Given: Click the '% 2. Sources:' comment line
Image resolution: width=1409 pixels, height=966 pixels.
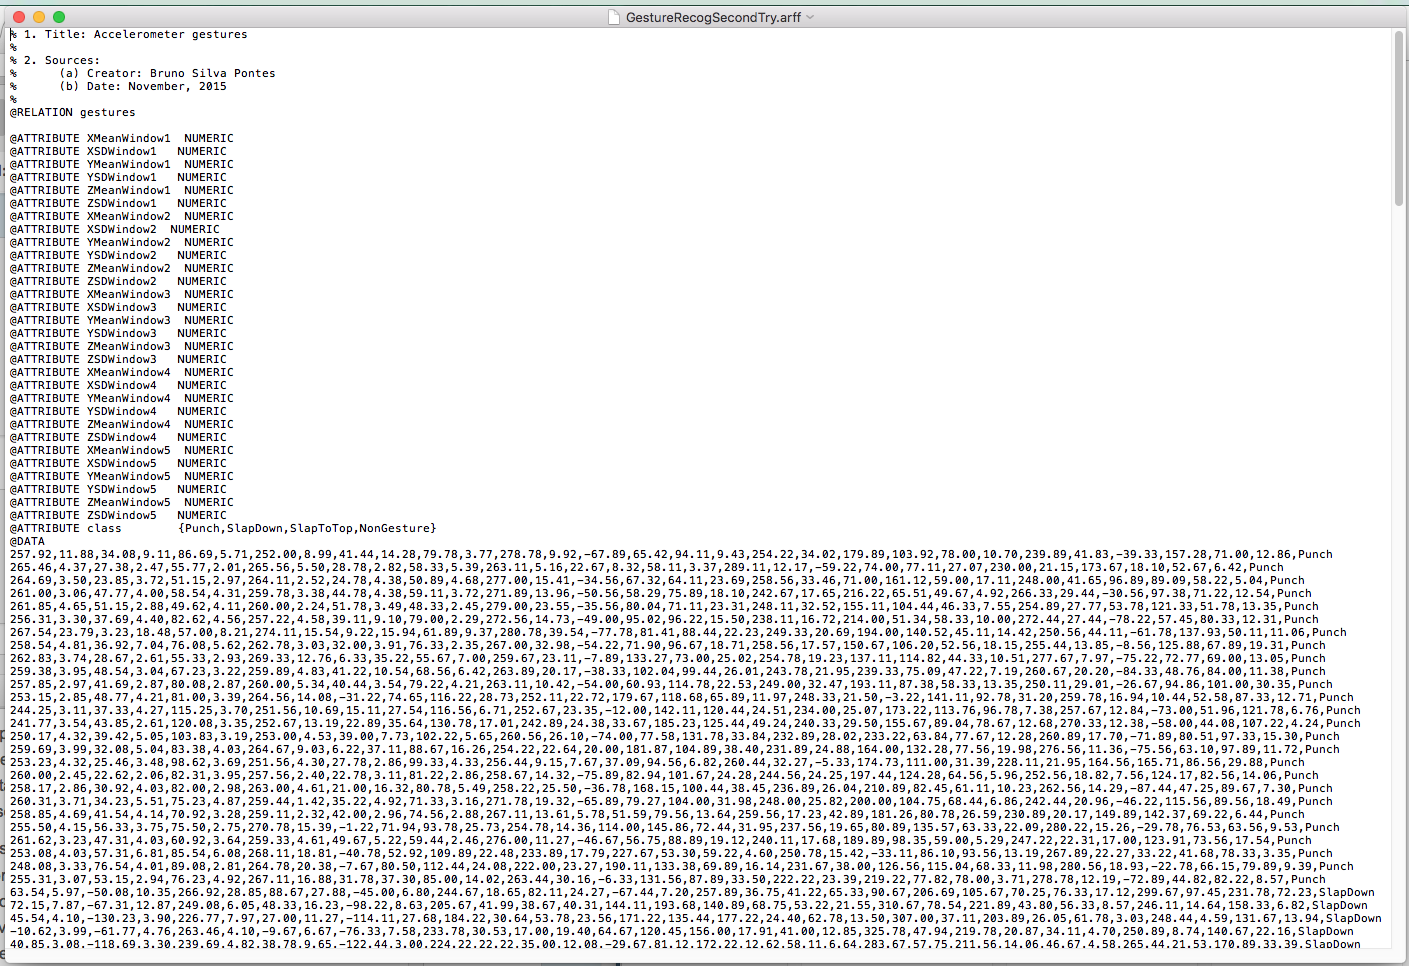Looking at the screenshot, I should click(x=55, y=60).
